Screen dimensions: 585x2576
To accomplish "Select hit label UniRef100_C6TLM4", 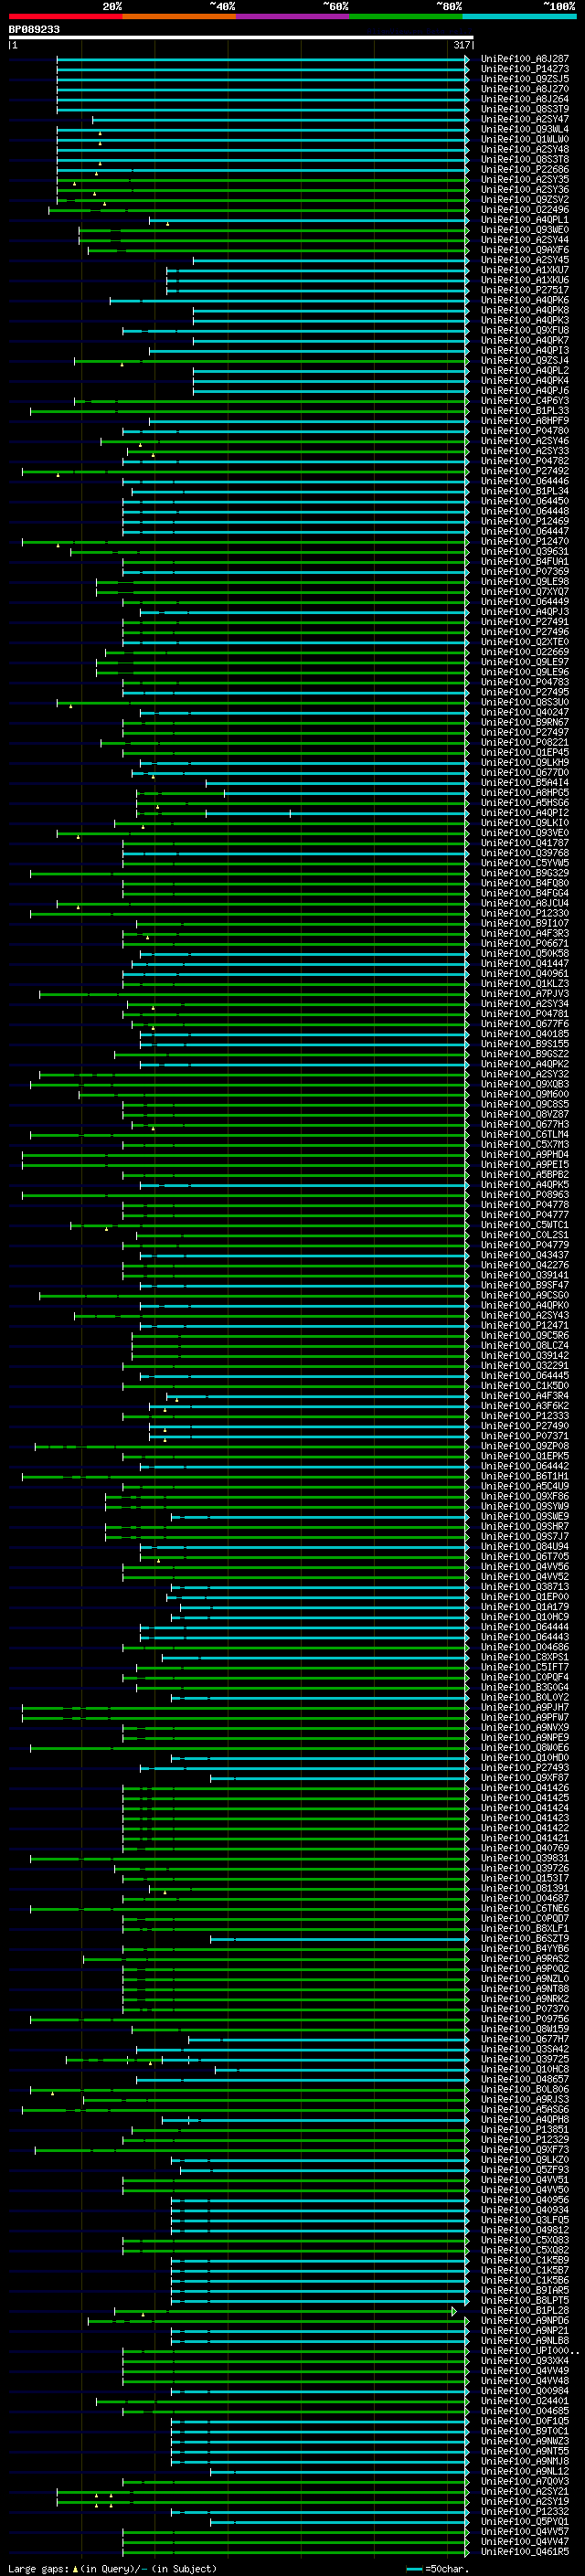I will click(x=524, y=1135).
